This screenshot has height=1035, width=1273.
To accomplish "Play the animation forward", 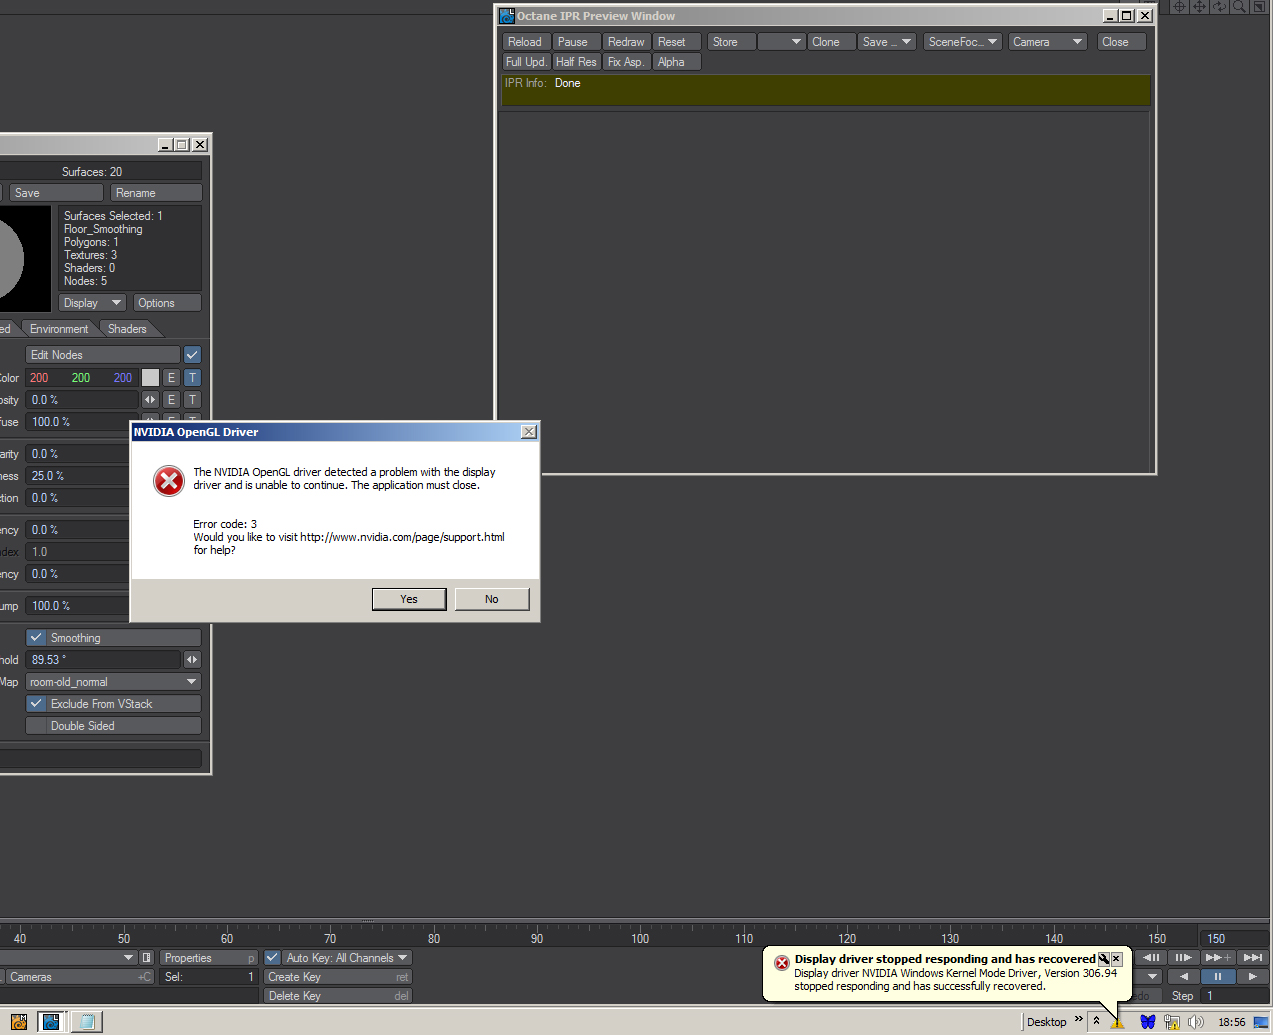I will (1252, 976).
